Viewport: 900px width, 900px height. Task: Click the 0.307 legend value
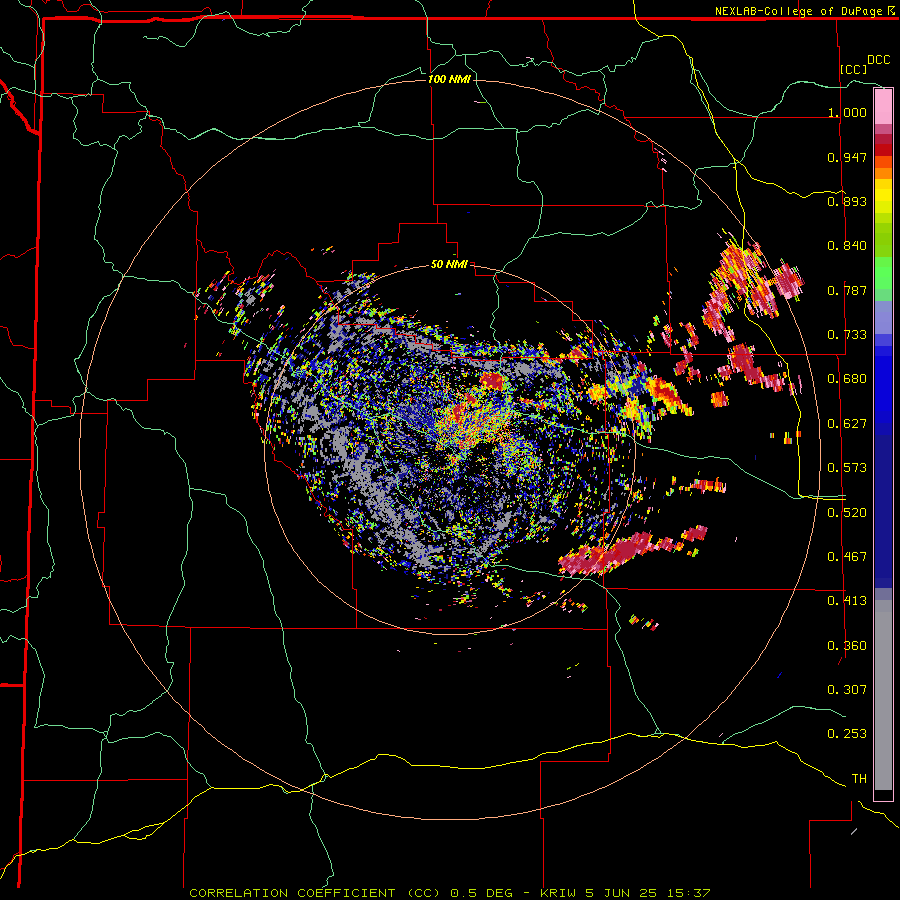click(847, 690)
